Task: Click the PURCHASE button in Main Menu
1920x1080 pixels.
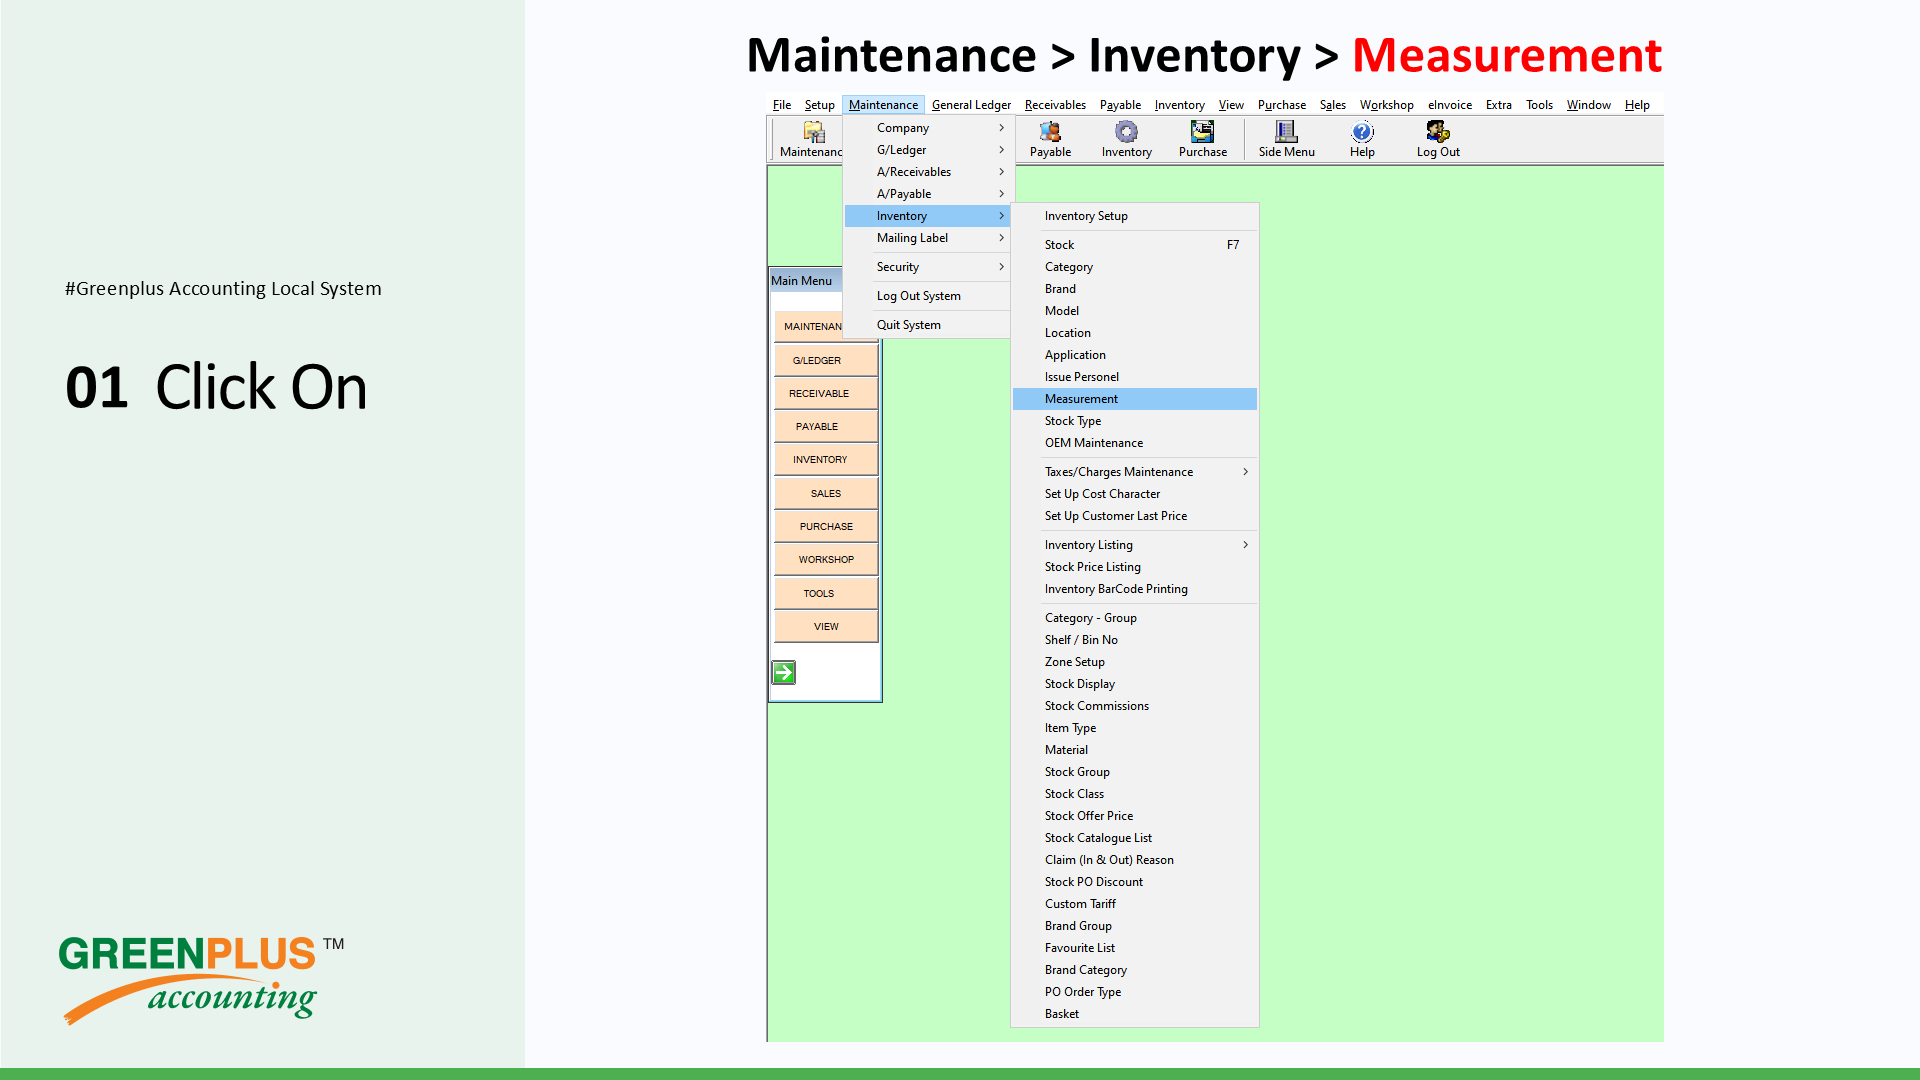Action: coord(826,526)
